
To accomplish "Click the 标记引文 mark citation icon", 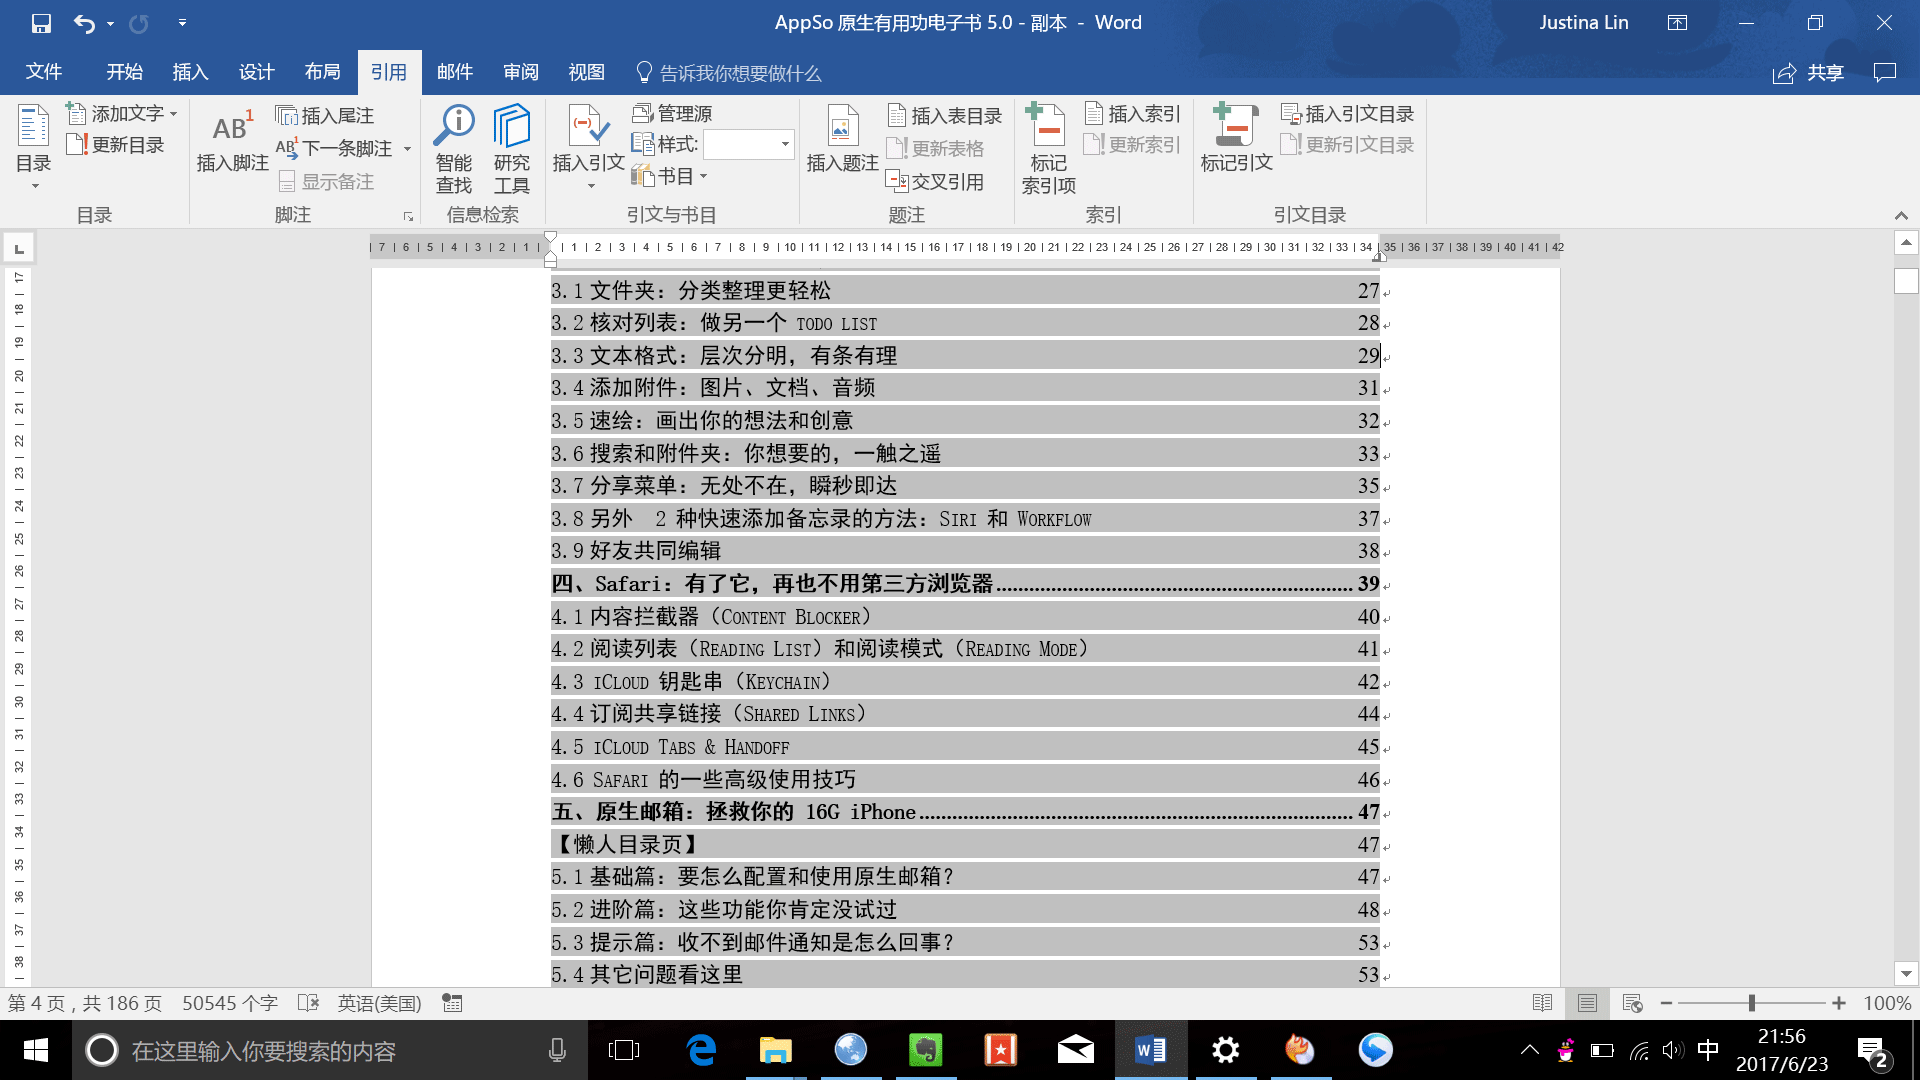I will pos(1236,125).
